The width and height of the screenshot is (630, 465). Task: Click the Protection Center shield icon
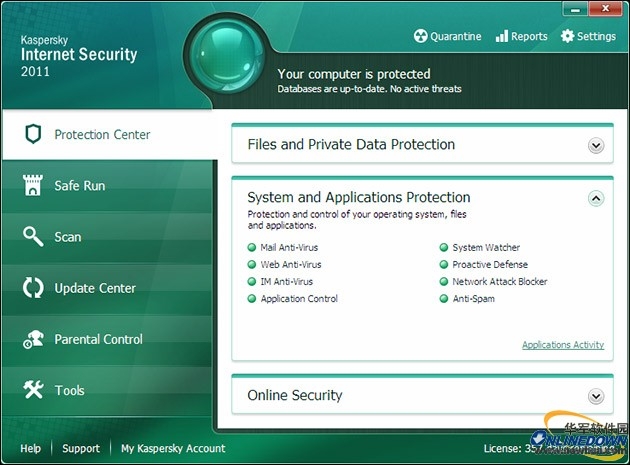pos(34,134)
